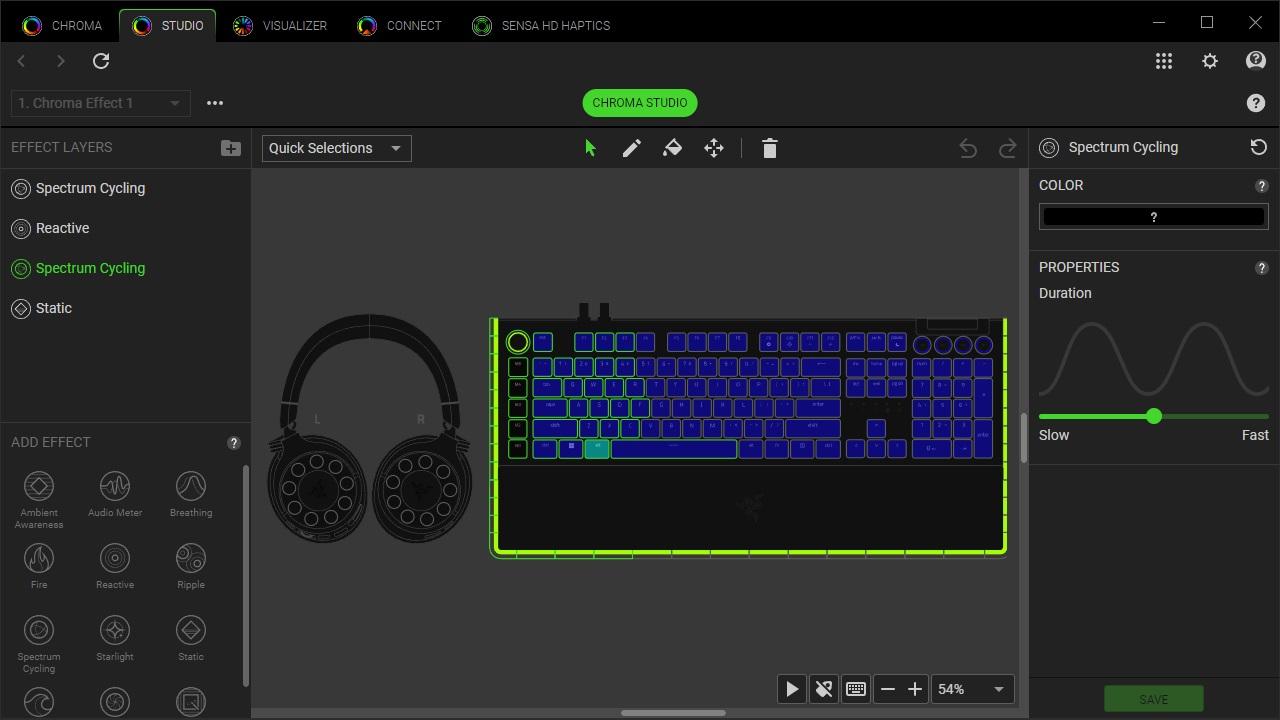The width and height of the screenshot is (1280, 720).
Task: Click the SAVE button
Action: tap(1153, 699)
